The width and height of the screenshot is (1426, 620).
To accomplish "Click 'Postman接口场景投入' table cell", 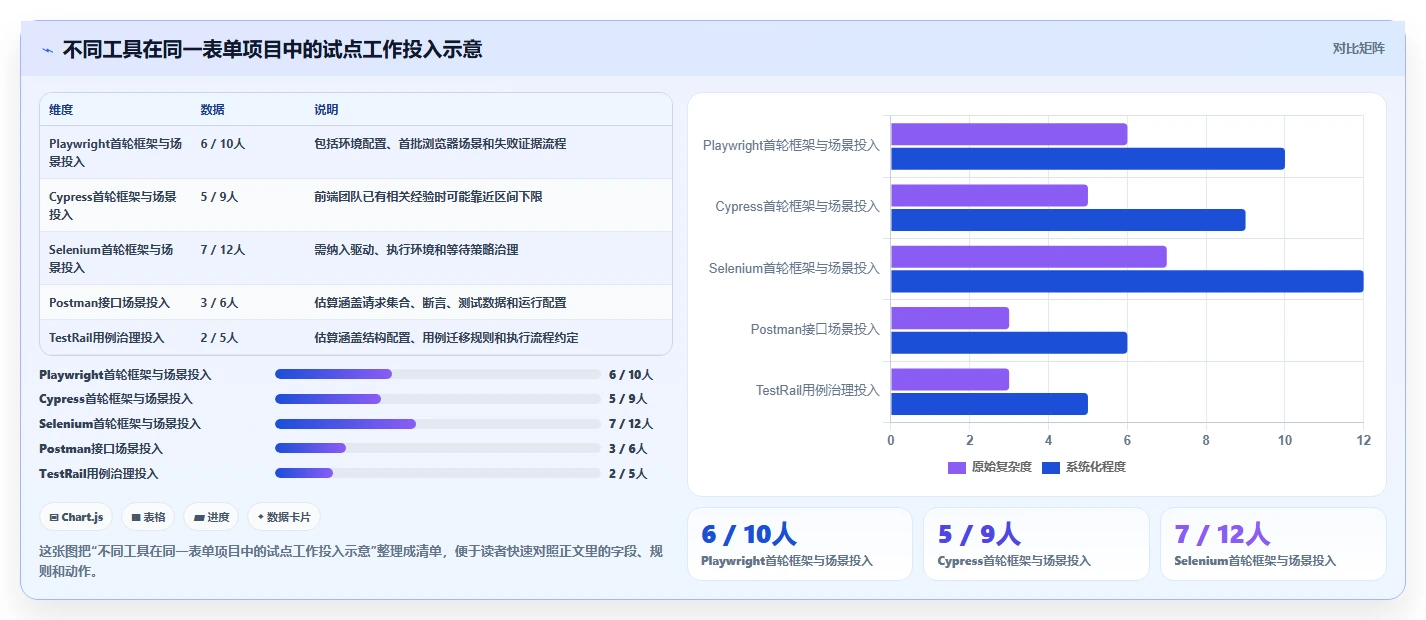I will 109,303.
